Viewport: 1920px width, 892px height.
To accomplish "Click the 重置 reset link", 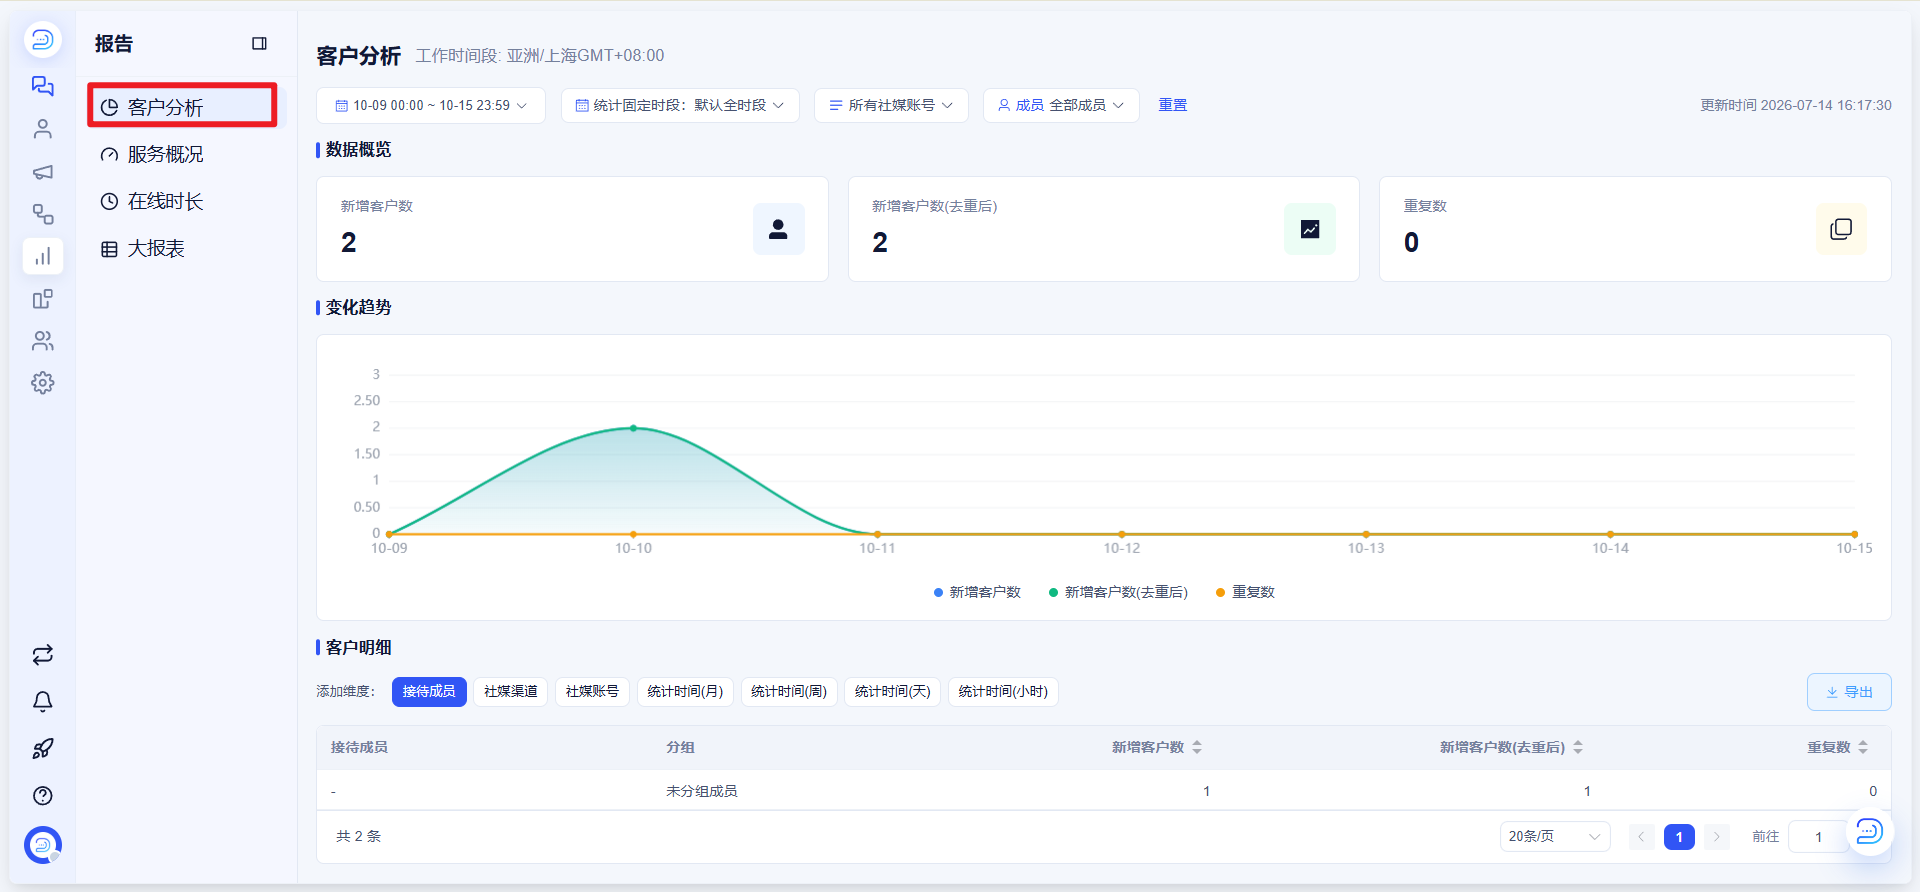I will point(1173,105).
